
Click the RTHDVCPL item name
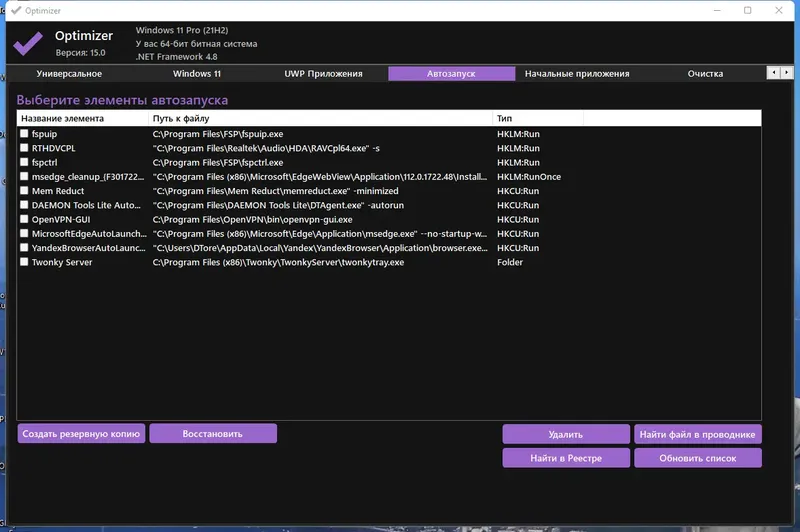tap(54, 148)
